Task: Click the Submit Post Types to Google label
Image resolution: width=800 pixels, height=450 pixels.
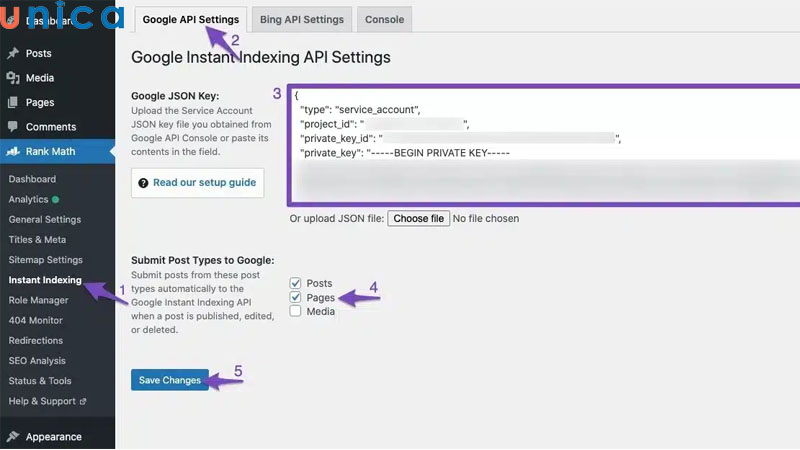Action: tap(203, 260)
